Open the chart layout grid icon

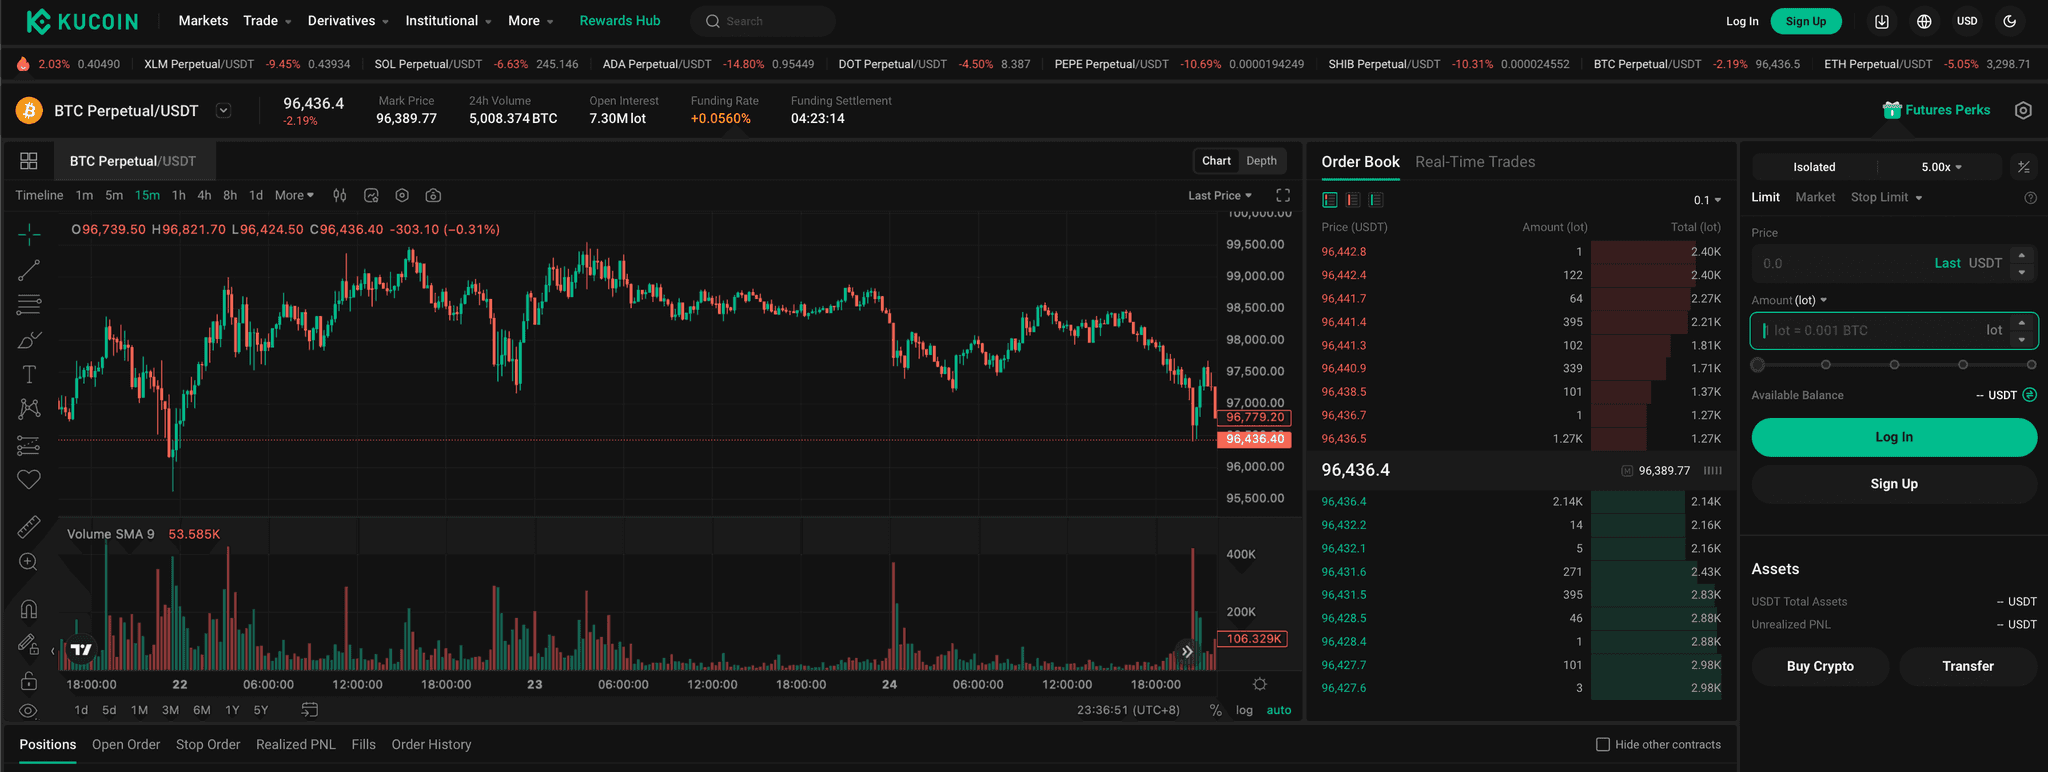(29, 161)
